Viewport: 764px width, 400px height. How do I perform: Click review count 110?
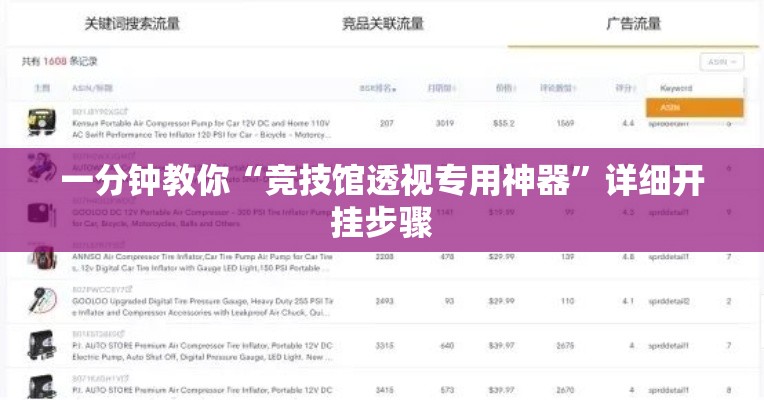[x=567, y=301]
